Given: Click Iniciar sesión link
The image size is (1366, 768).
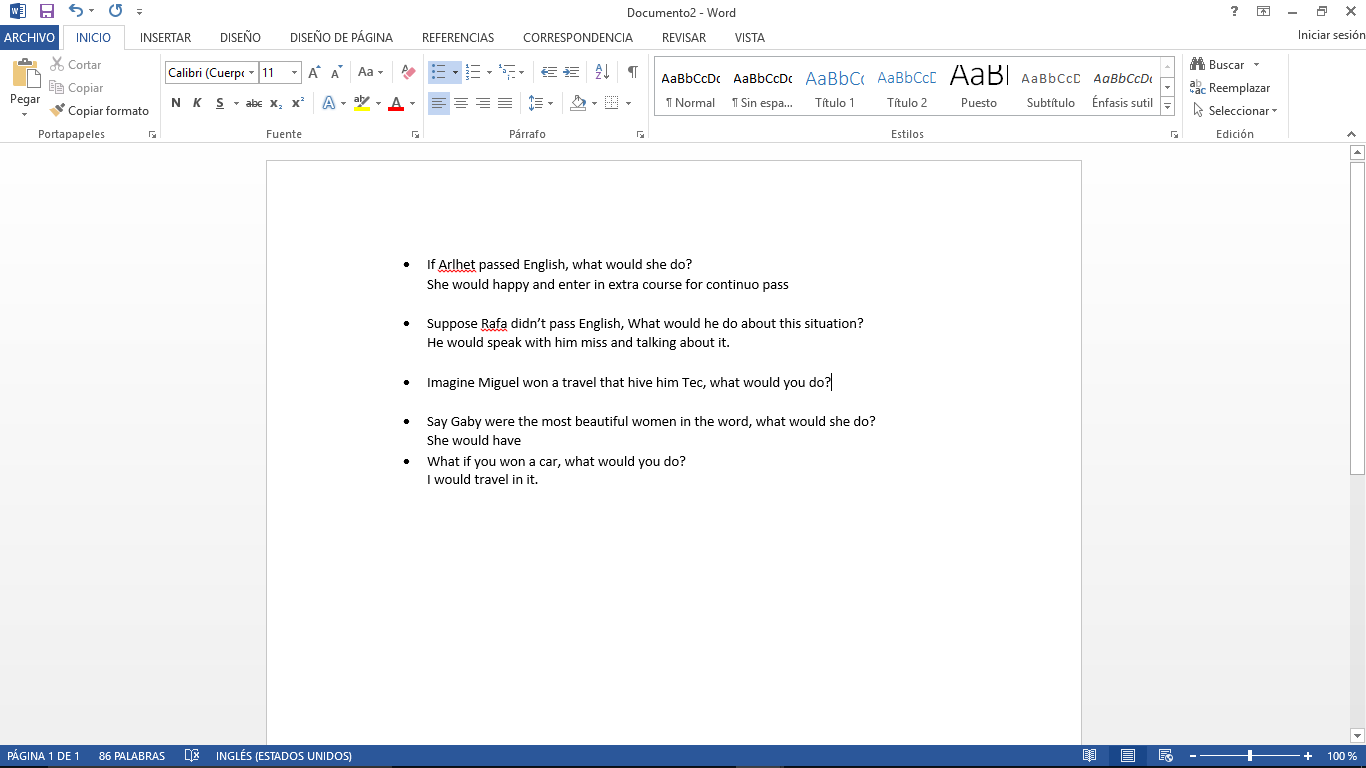Looking at the screenshot, I should click(x=1330, y=35).
